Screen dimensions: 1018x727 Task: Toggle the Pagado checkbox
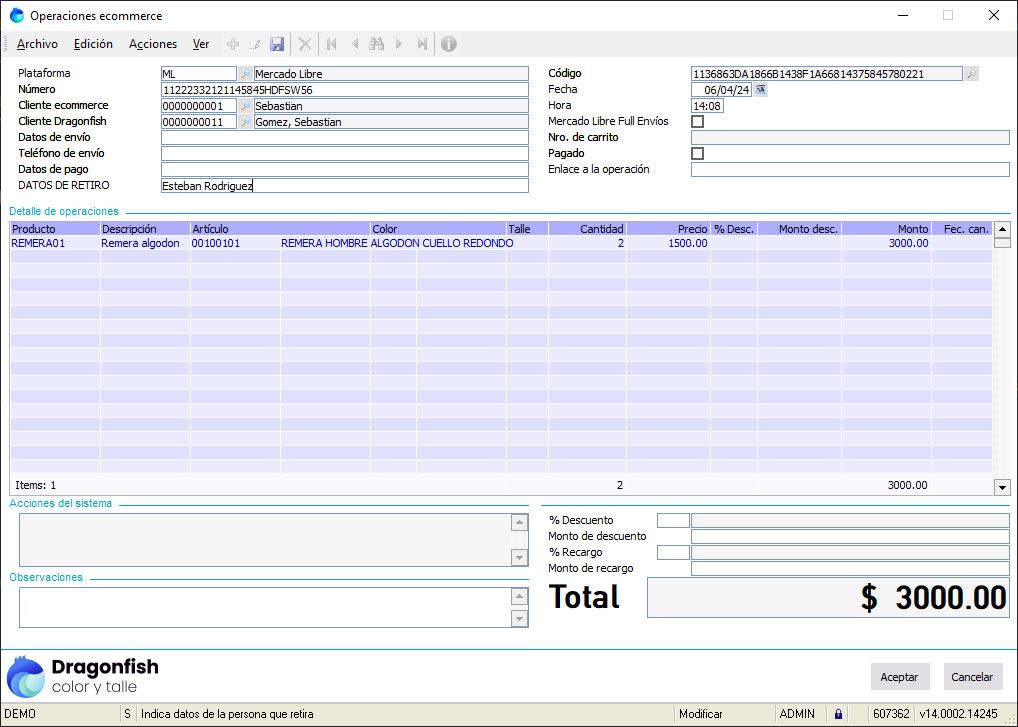[x=698, y=154]
